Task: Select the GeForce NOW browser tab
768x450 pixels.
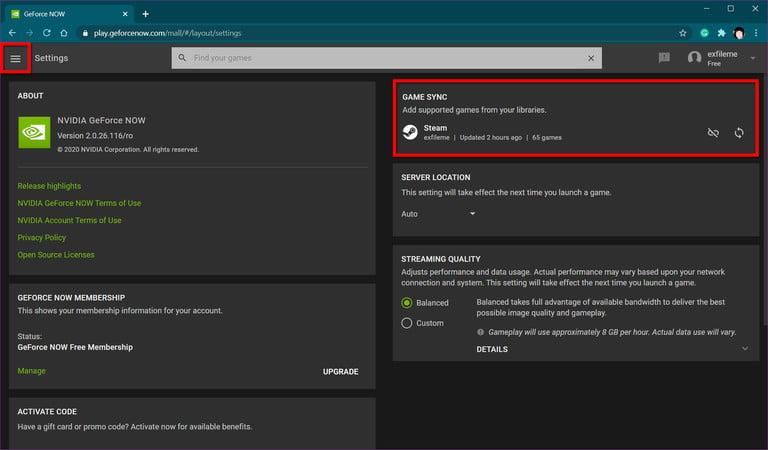Action: click(x=69, y=14)
